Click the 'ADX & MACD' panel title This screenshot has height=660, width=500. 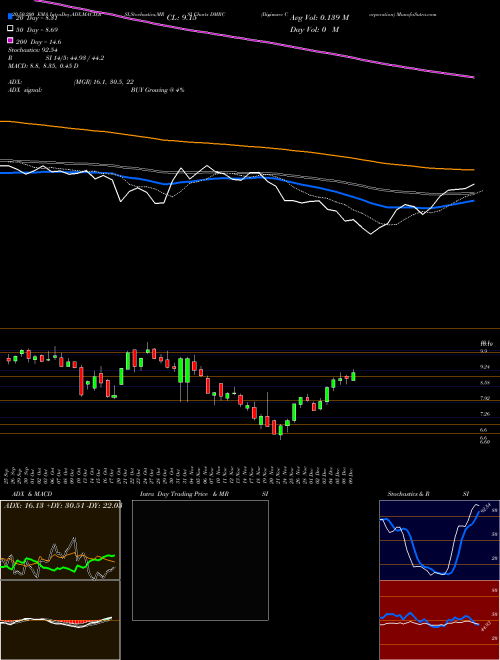[32, 494]
